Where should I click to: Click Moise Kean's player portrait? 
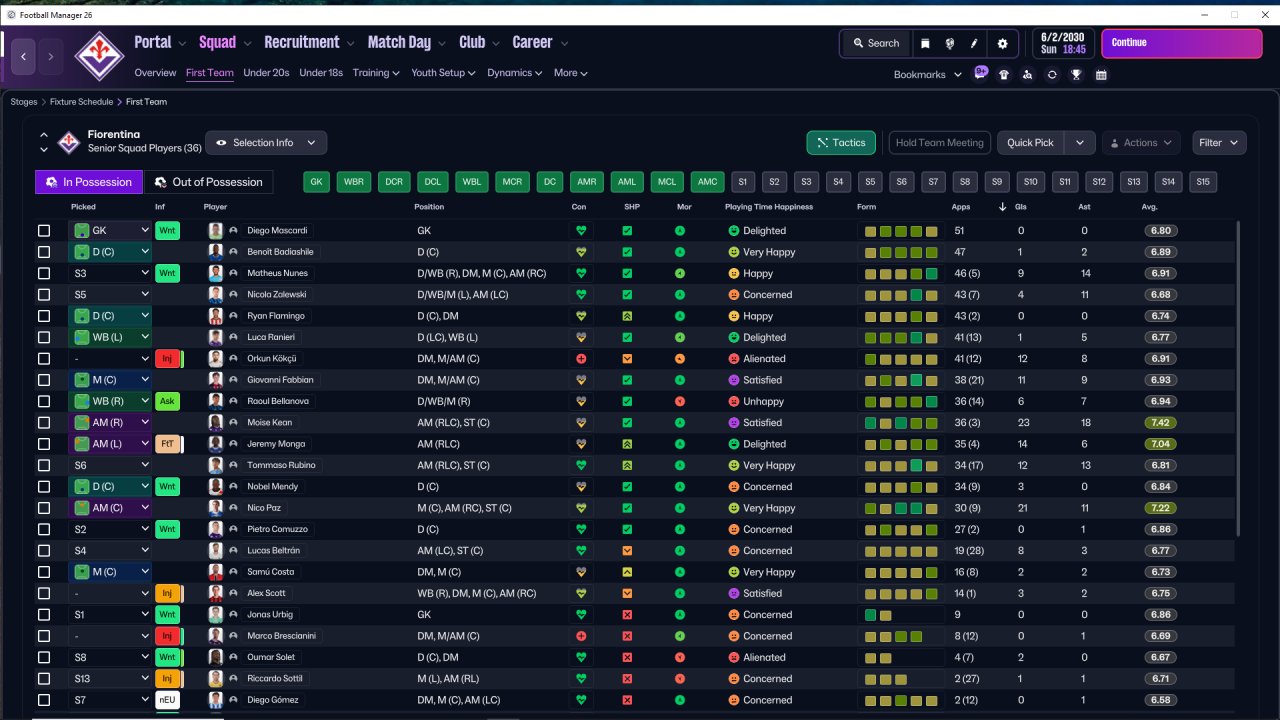pyautogui.click(x=215, y=423)
